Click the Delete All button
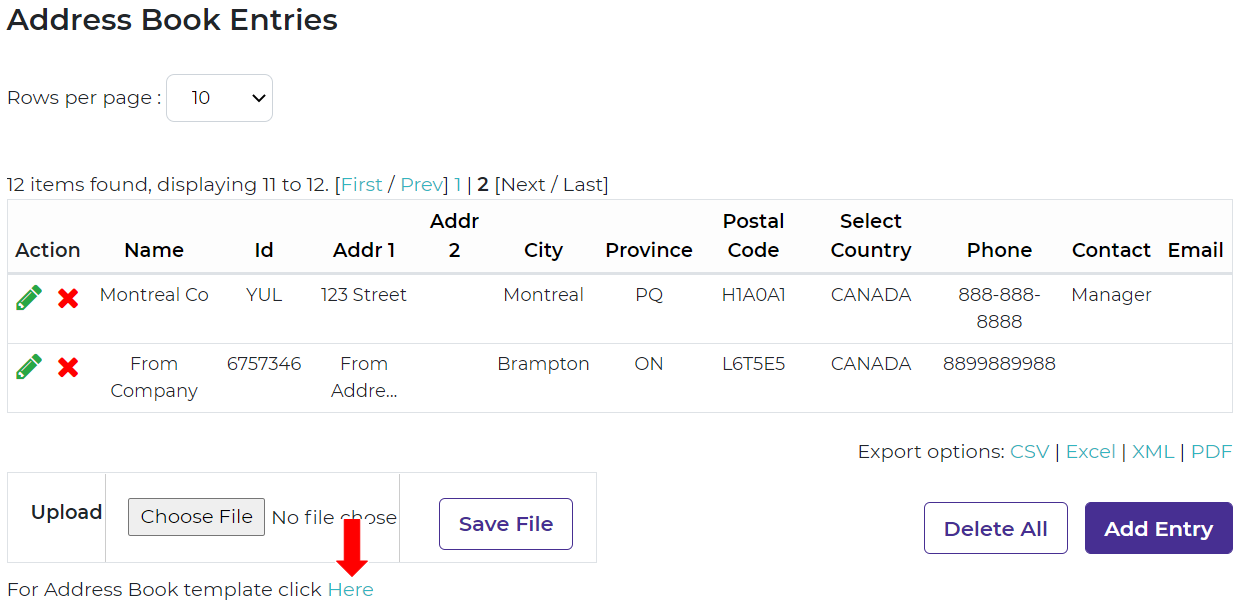Image resolution: width=1251 pixels, height=602 pixels. [995, 529]
